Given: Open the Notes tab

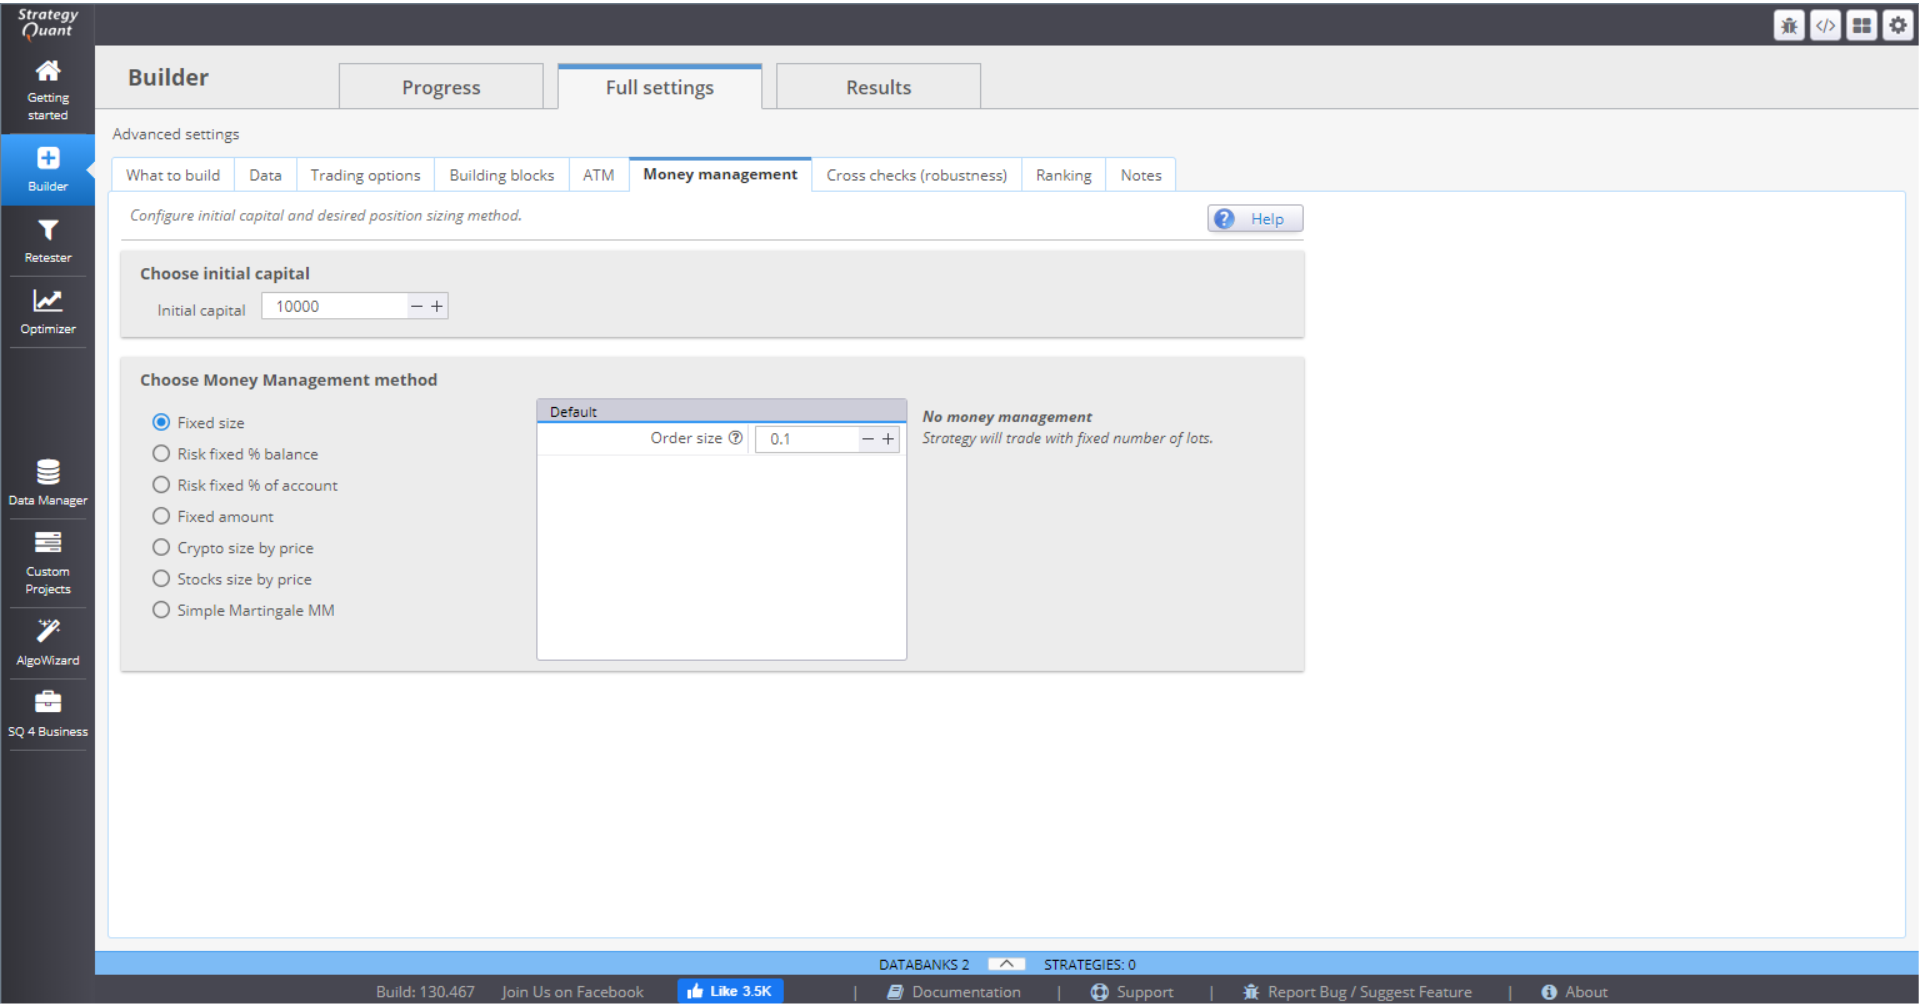Looking at the screenshot, I should coord(1140,175).
